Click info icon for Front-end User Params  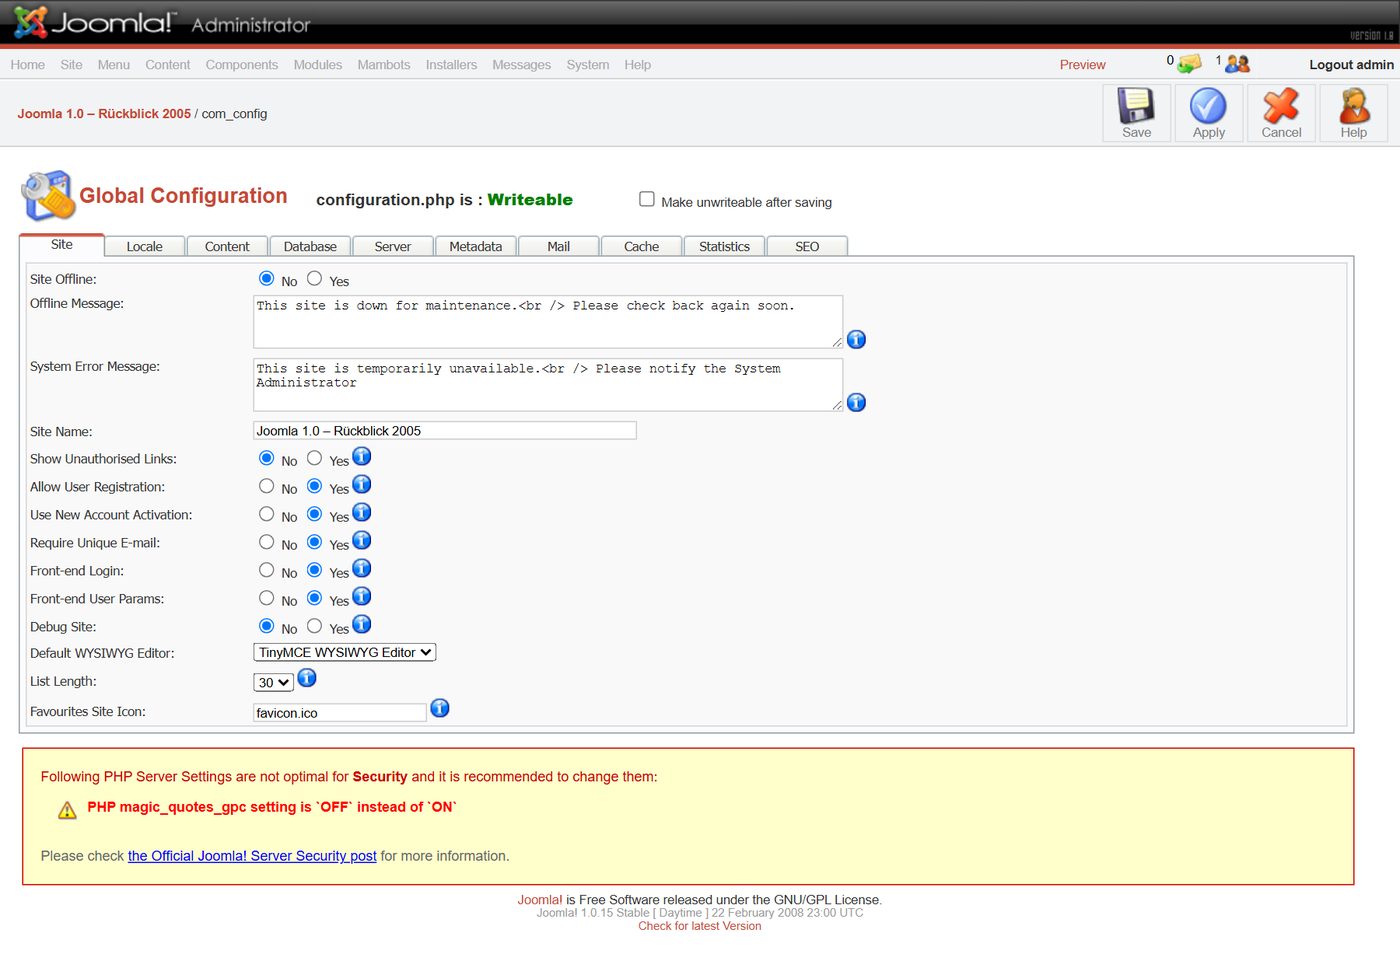362,596
